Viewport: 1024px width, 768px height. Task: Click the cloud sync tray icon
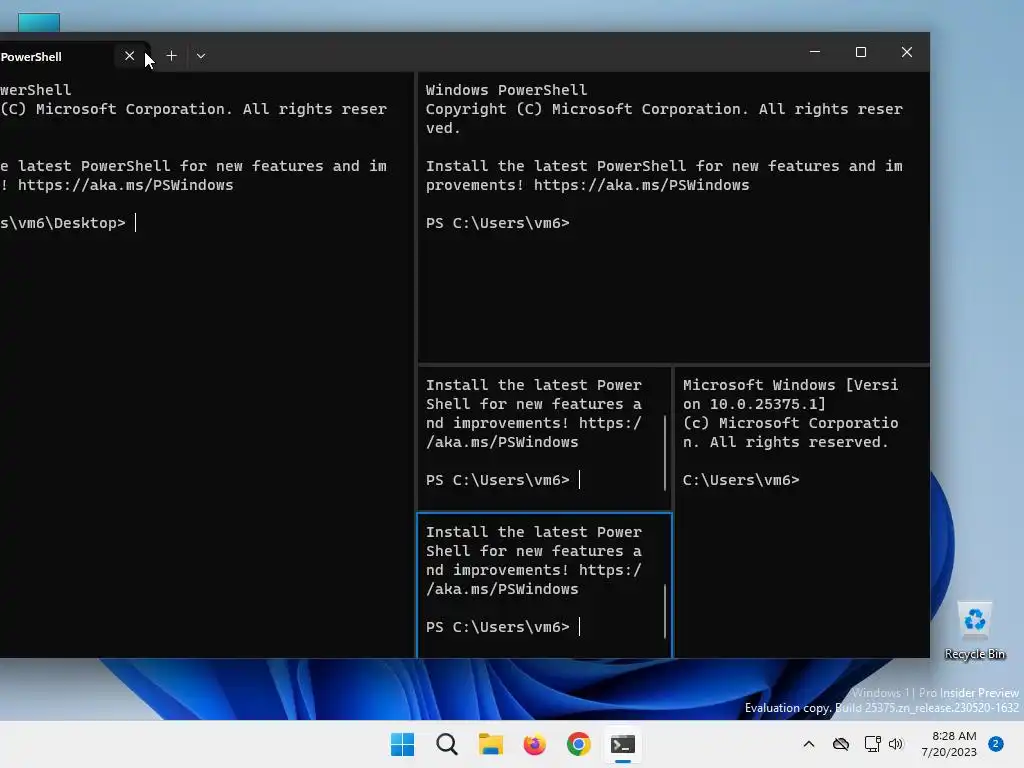pos(840,744)
